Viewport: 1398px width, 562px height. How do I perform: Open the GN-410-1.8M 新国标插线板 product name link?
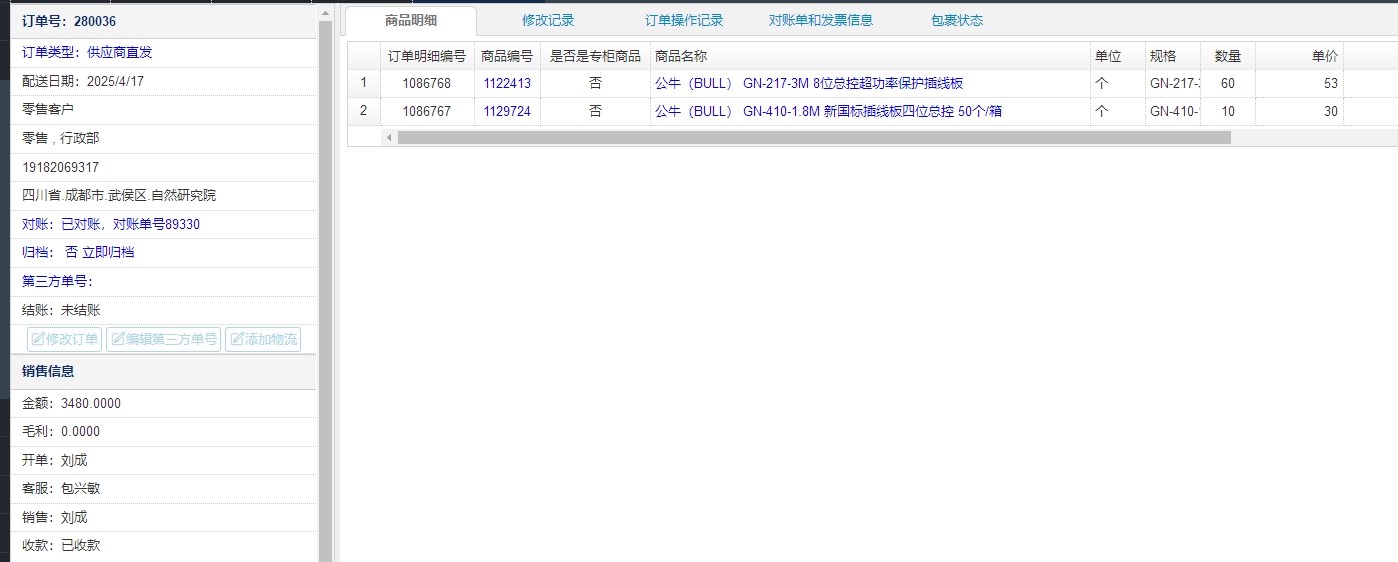pos(828,112)
